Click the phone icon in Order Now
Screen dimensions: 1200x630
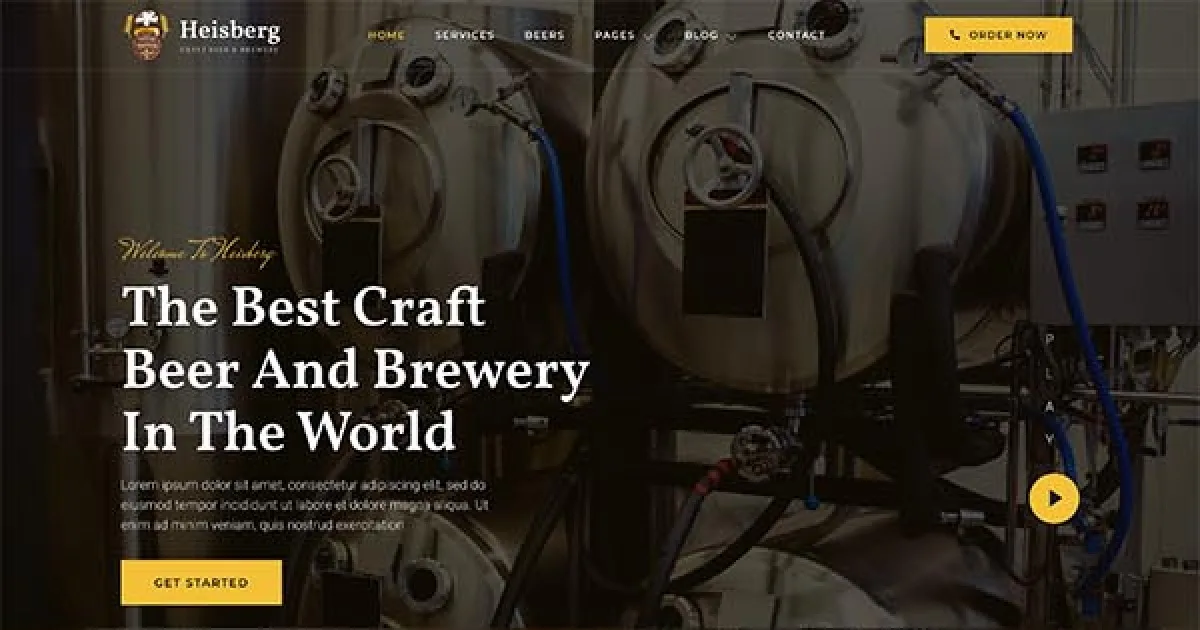[x=955, y=35]
